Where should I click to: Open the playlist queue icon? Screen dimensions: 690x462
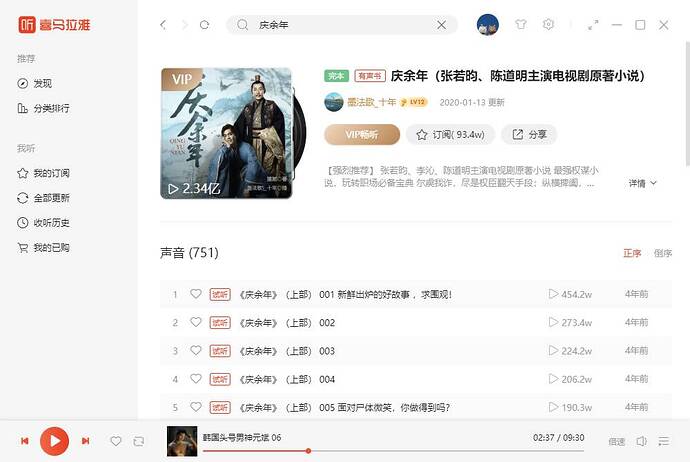(x=664, y=441)
